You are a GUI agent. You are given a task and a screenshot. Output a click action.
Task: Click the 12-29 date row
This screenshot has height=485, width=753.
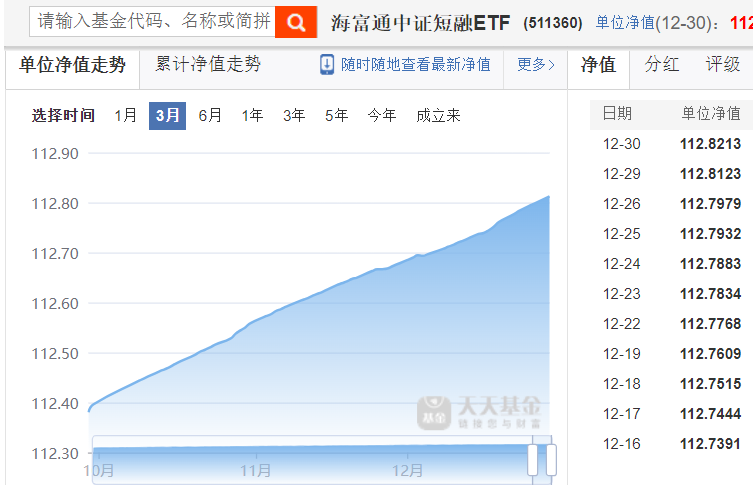point(622,174)
